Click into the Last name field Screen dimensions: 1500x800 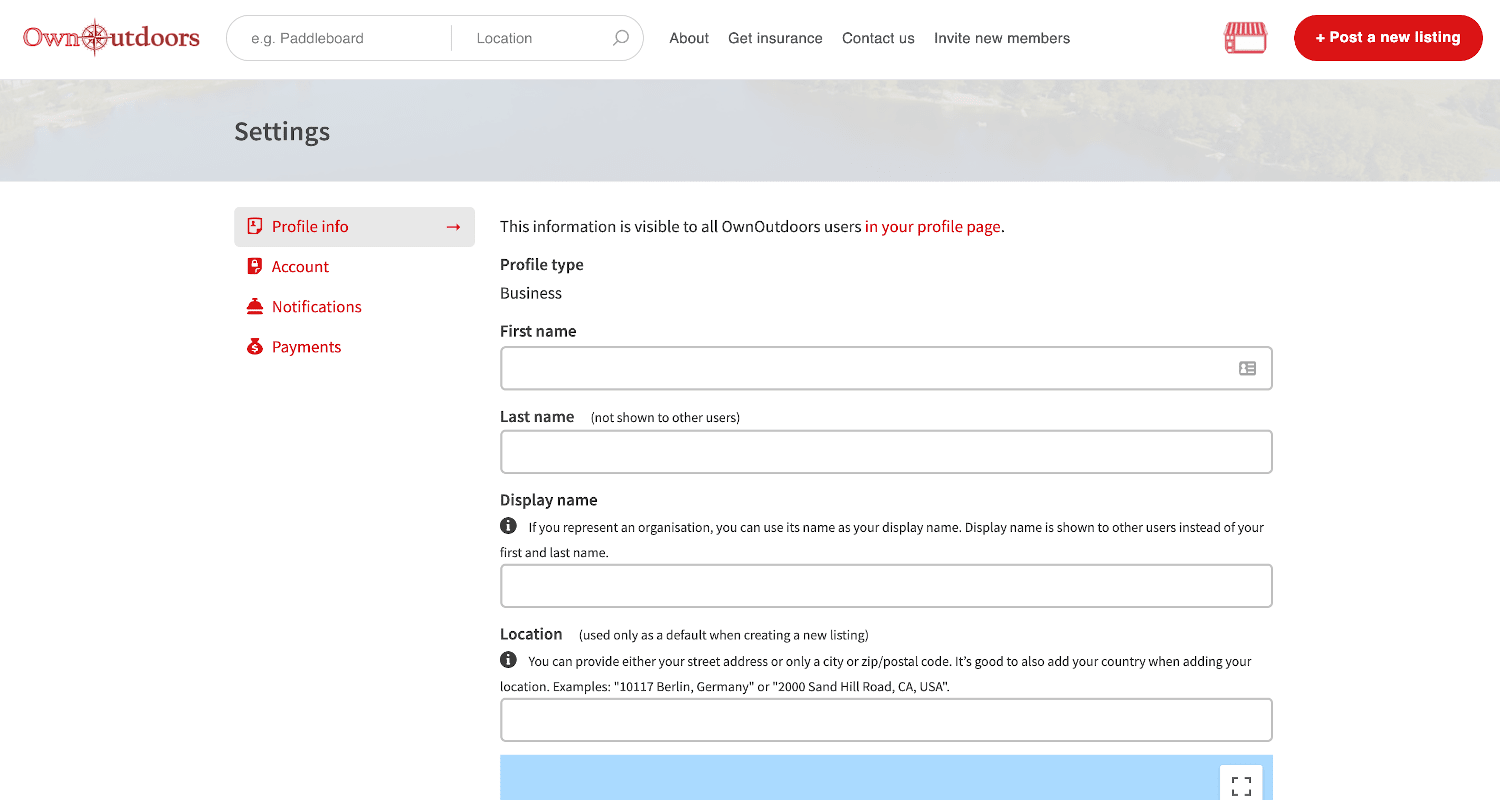(x=886, y=452)
